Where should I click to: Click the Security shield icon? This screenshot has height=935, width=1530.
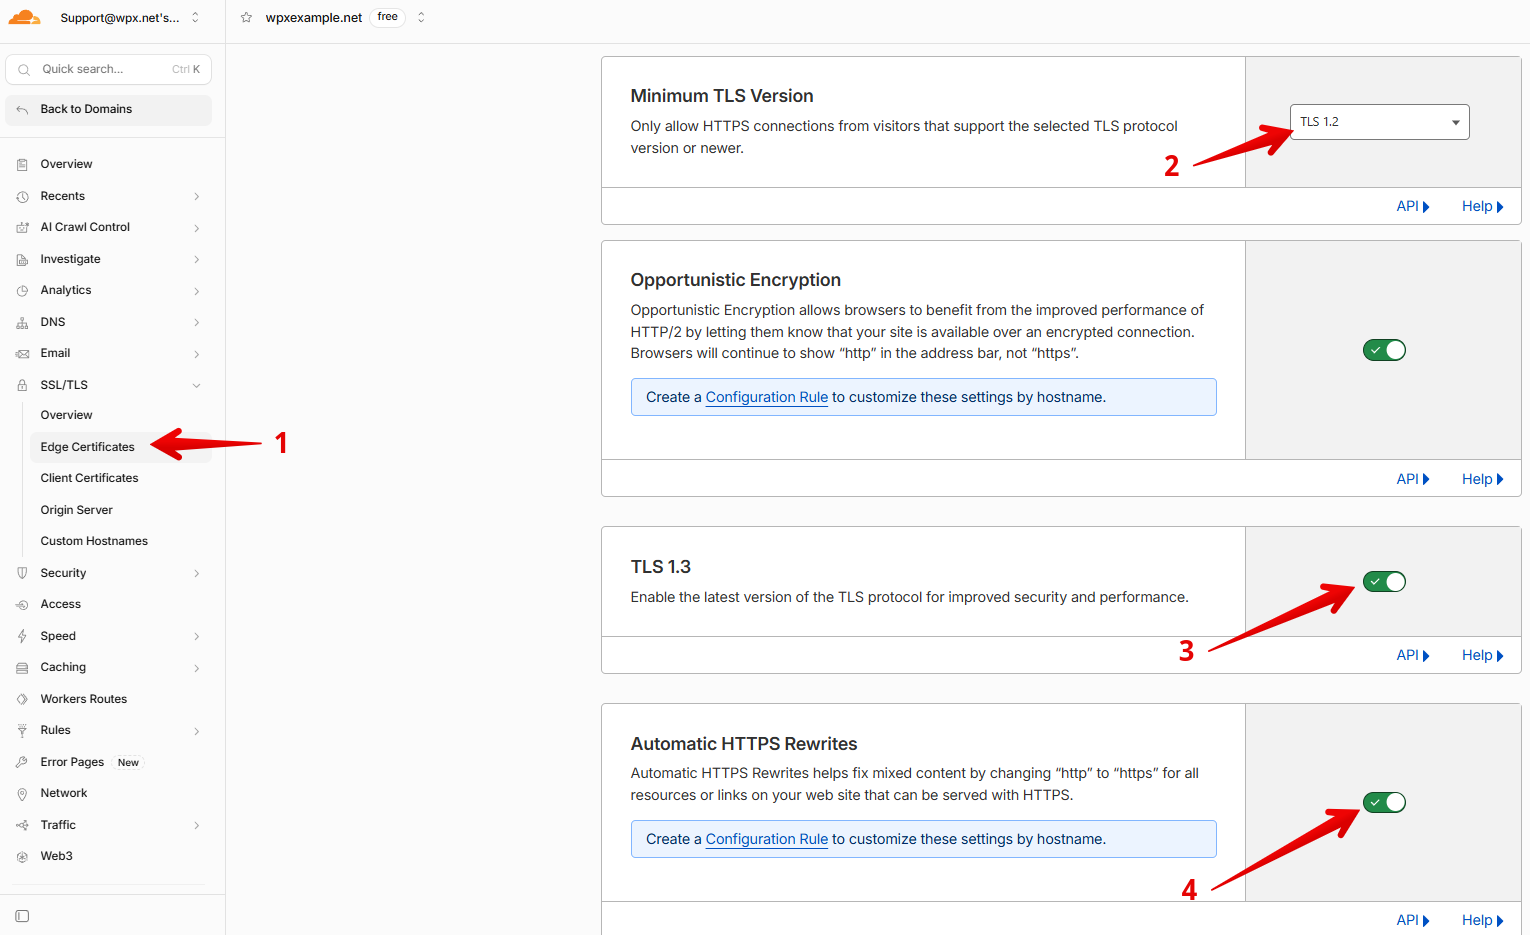coord(22,573)
